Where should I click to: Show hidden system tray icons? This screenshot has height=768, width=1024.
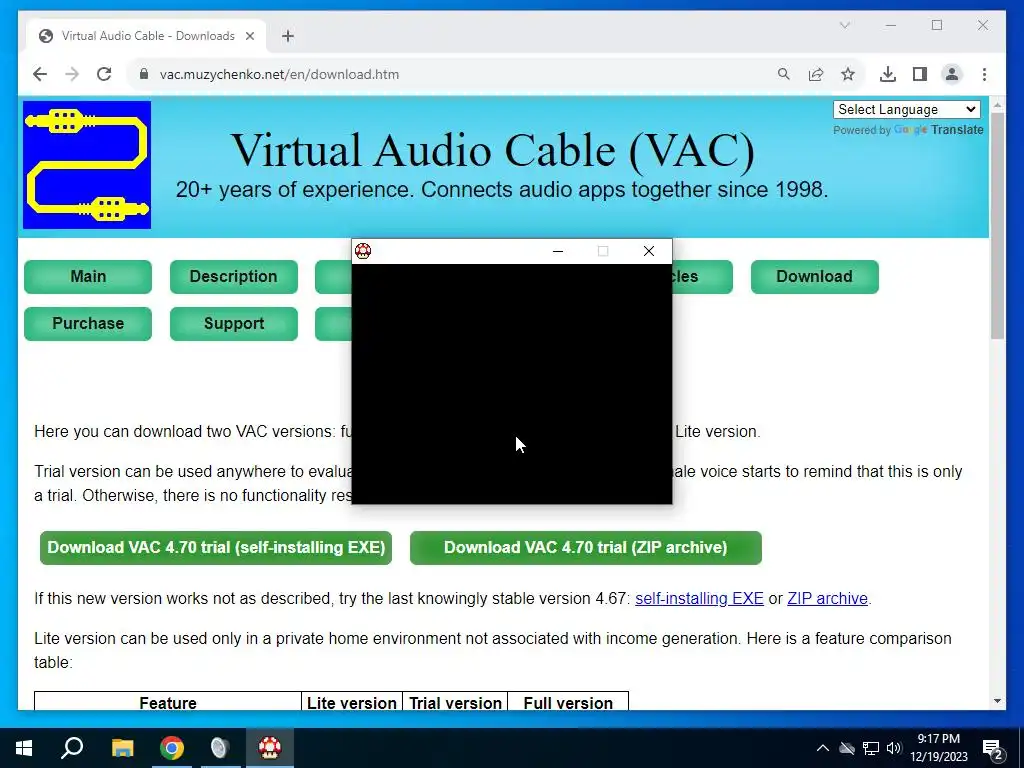[x=823, y=748]
